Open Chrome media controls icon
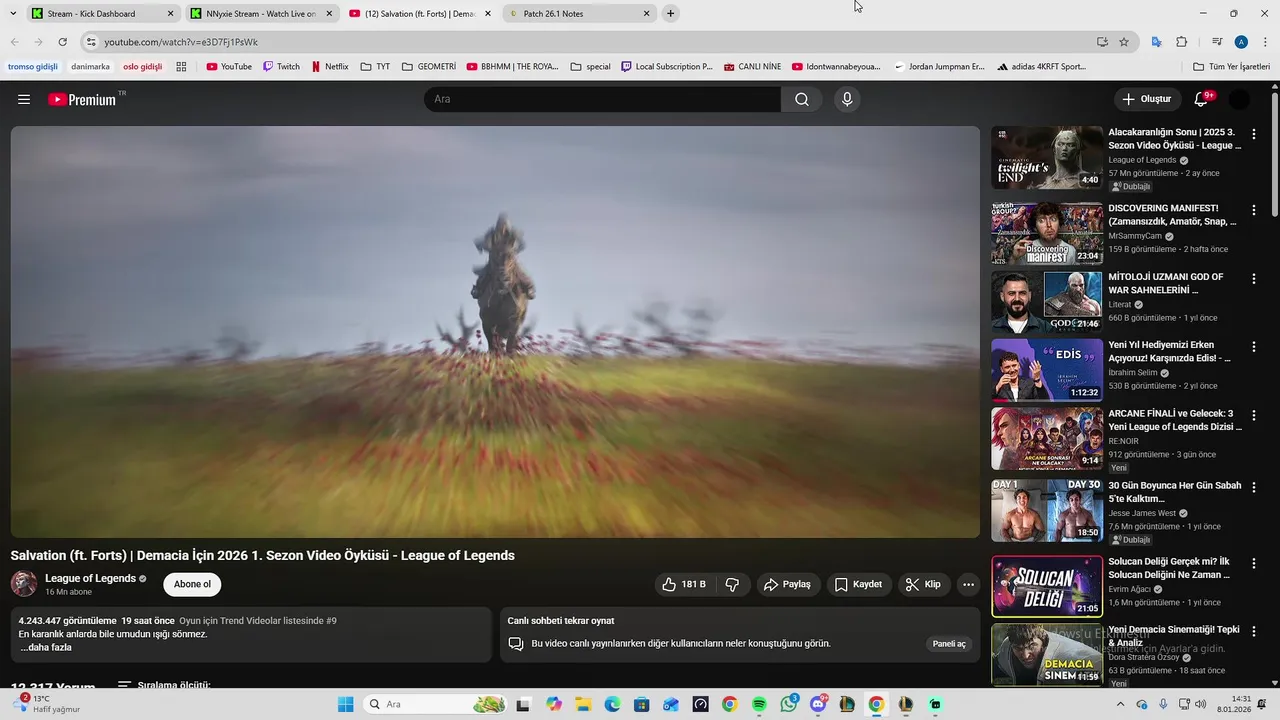The width and height of the screenshot is (1280, 720). coord(1217,42)
